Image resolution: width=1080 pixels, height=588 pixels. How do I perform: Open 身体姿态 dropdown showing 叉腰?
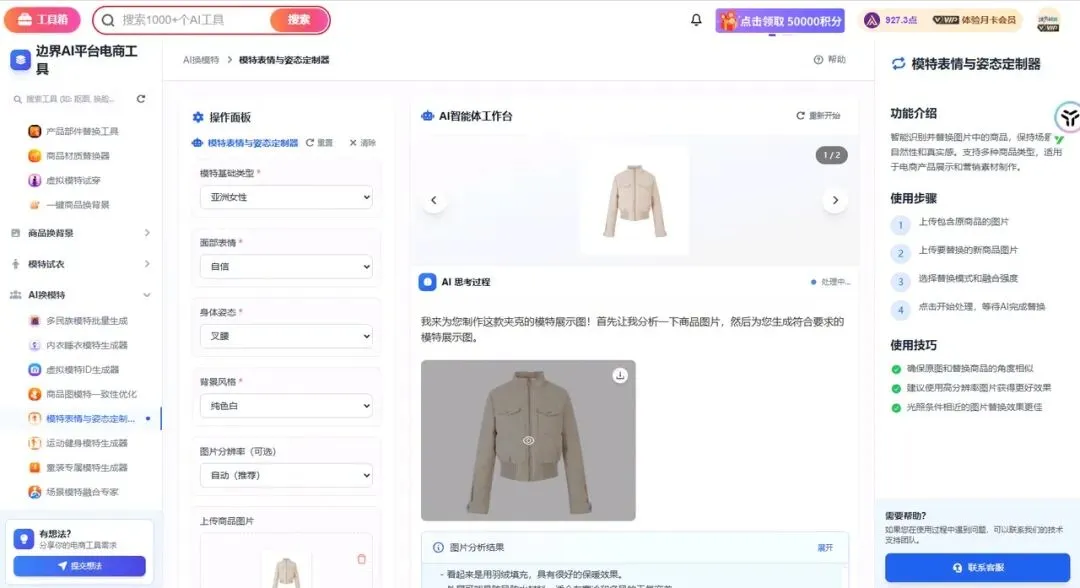pos(286,336)
